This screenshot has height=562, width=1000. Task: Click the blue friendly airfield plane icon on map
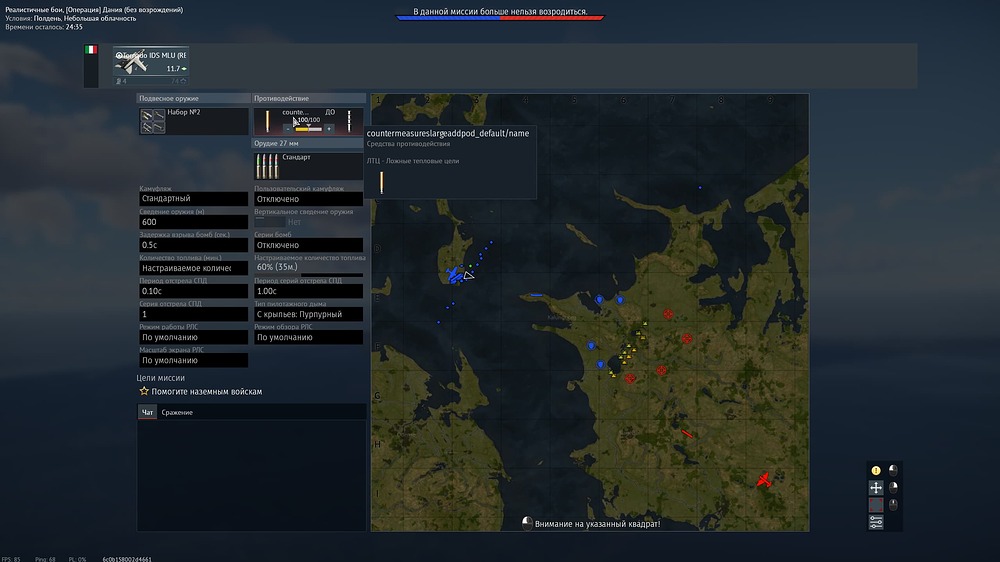(453, 275)
